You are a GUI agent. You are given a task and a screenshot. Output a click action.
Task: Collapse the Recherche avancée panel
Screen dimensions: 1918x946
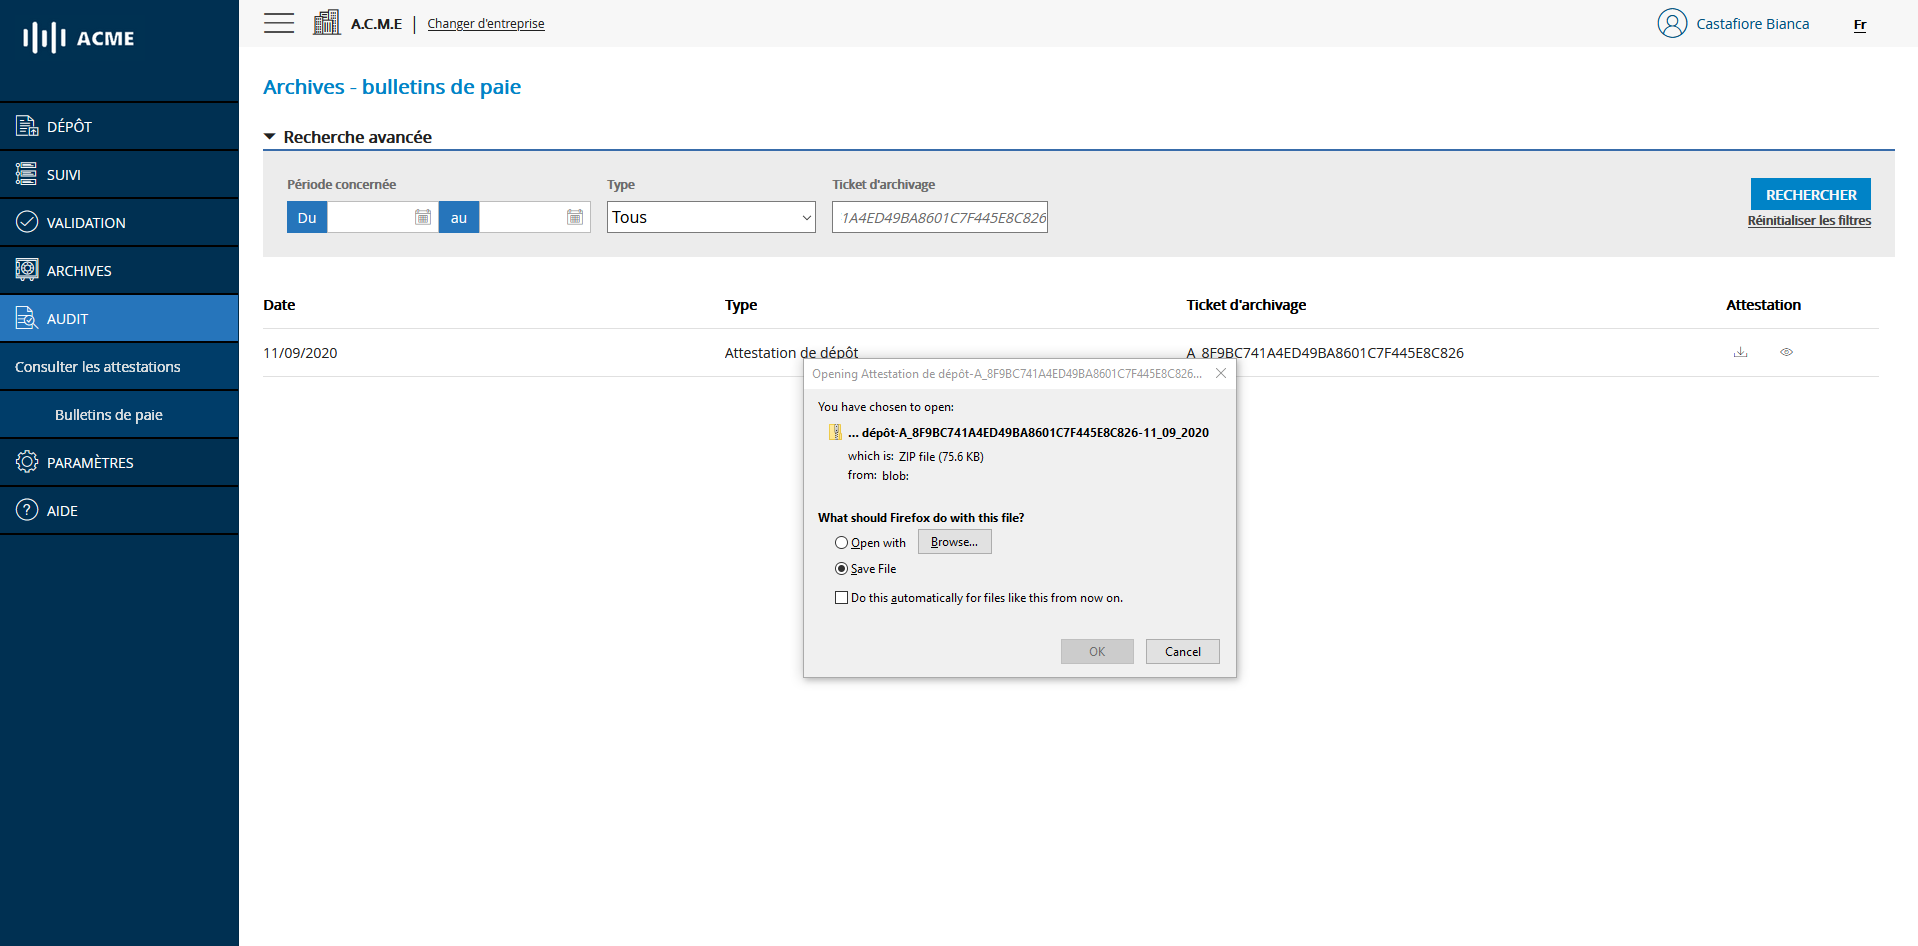[x=269, y=136]
